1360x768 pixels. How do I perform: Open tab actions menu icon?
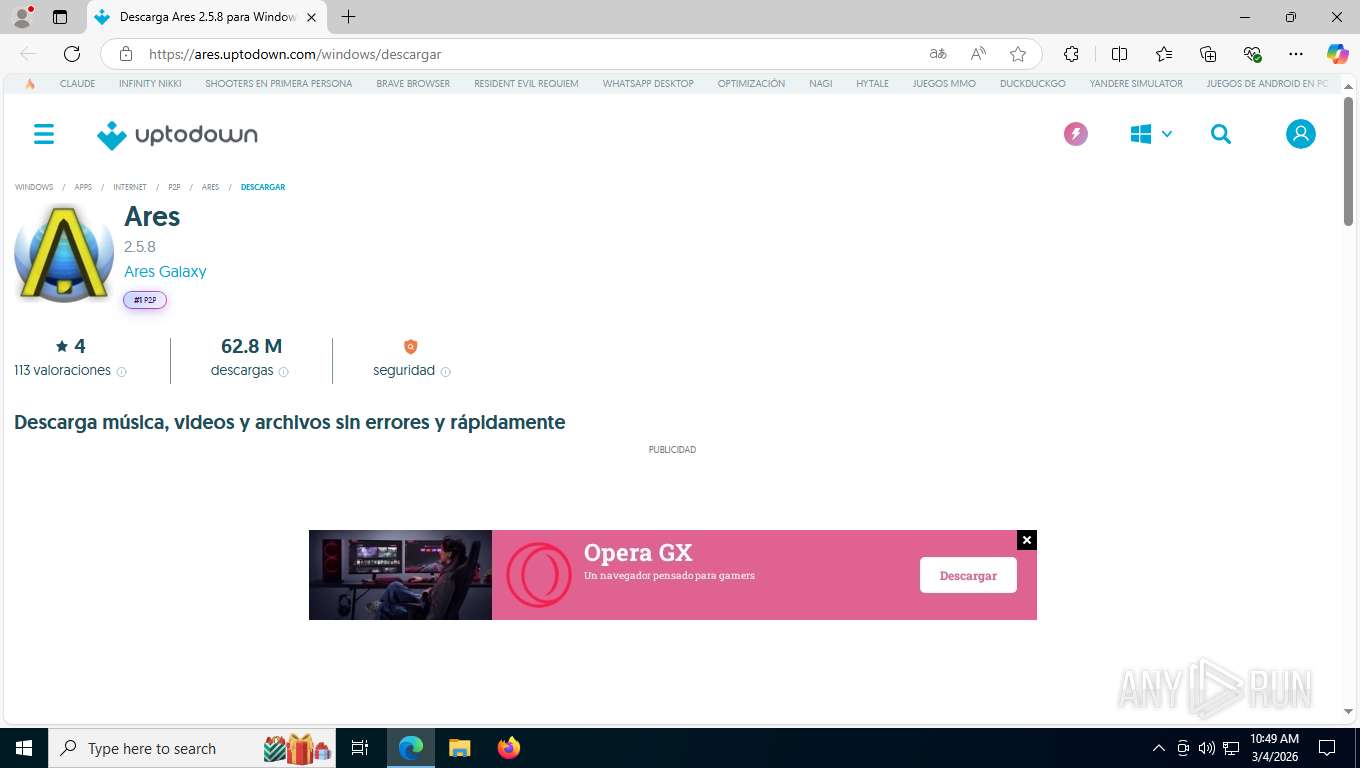click(60, 17)
